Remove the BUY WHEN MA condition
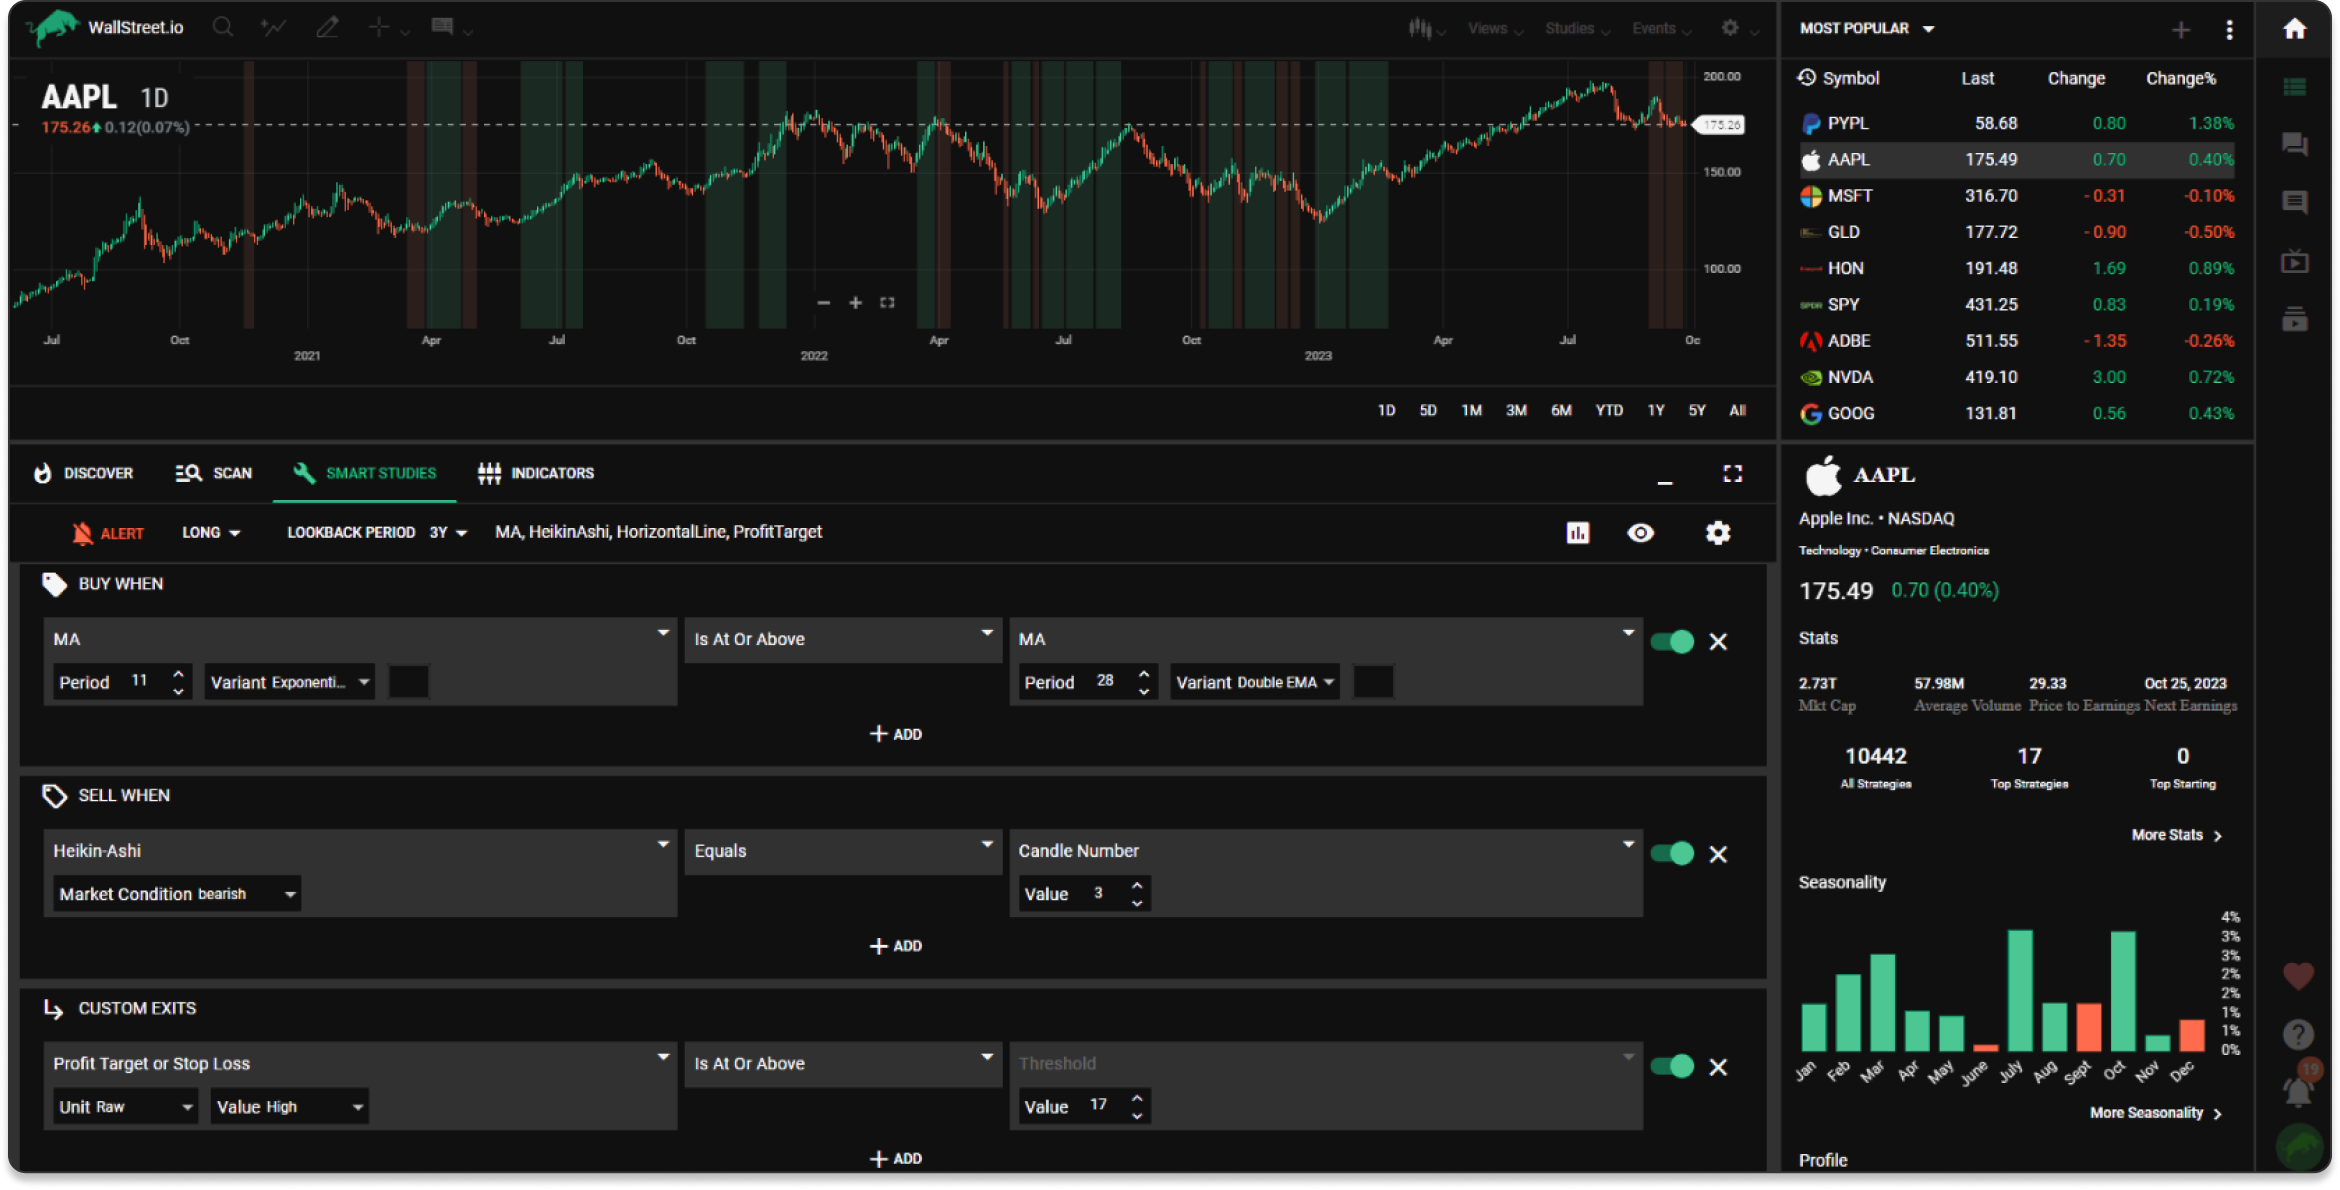Screen dimensions: 2340x1190 (x=1718, y=642)
